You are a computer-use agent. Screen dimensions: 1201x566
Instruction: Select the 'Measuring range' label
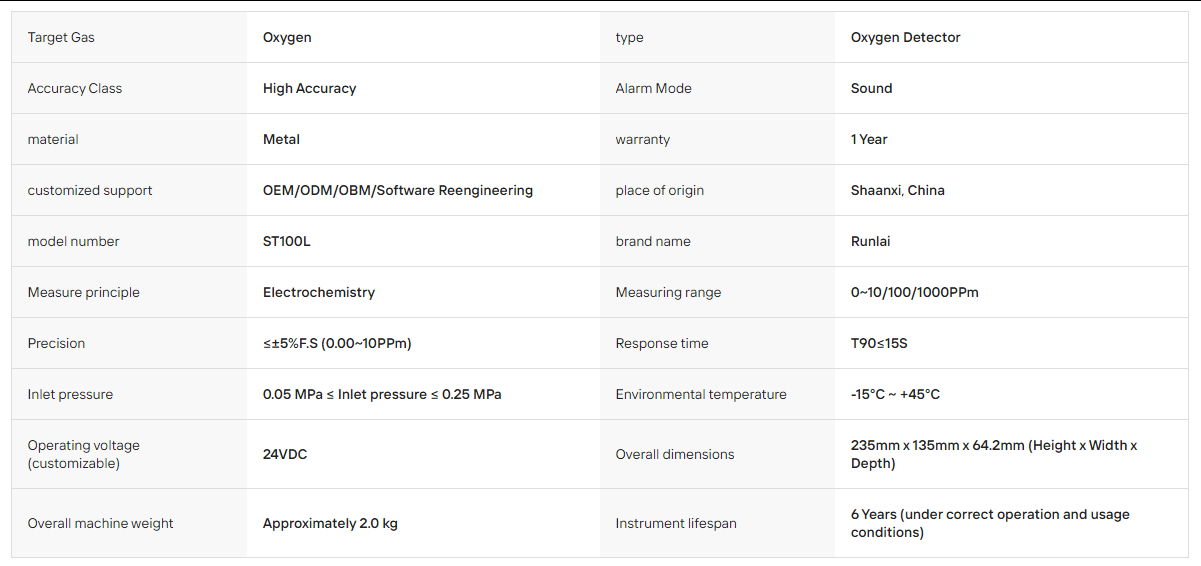668,292
